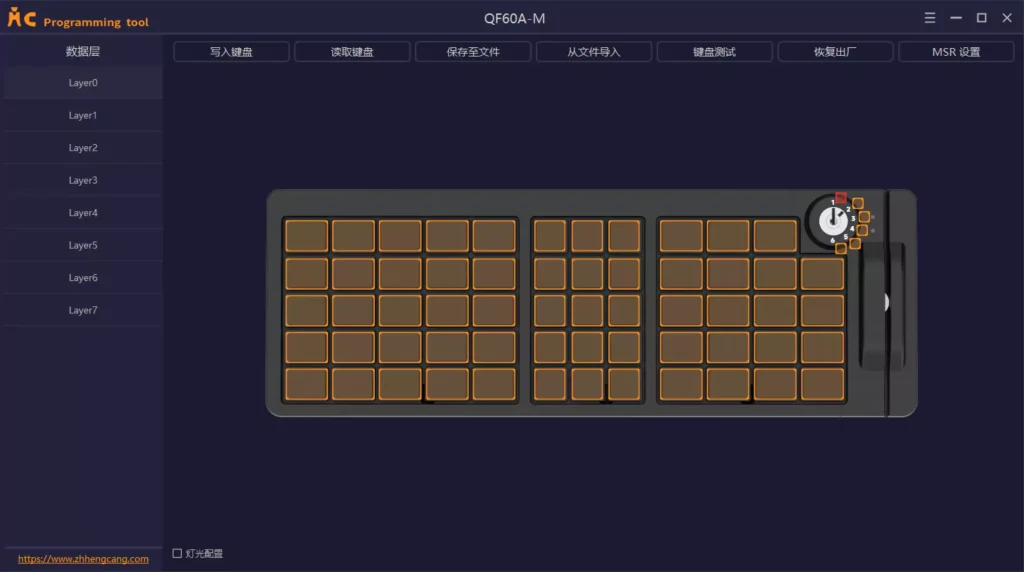Select the key-lock position 6 square
The width and height of the screenshot is (1024, 572).
click(840, 249)
